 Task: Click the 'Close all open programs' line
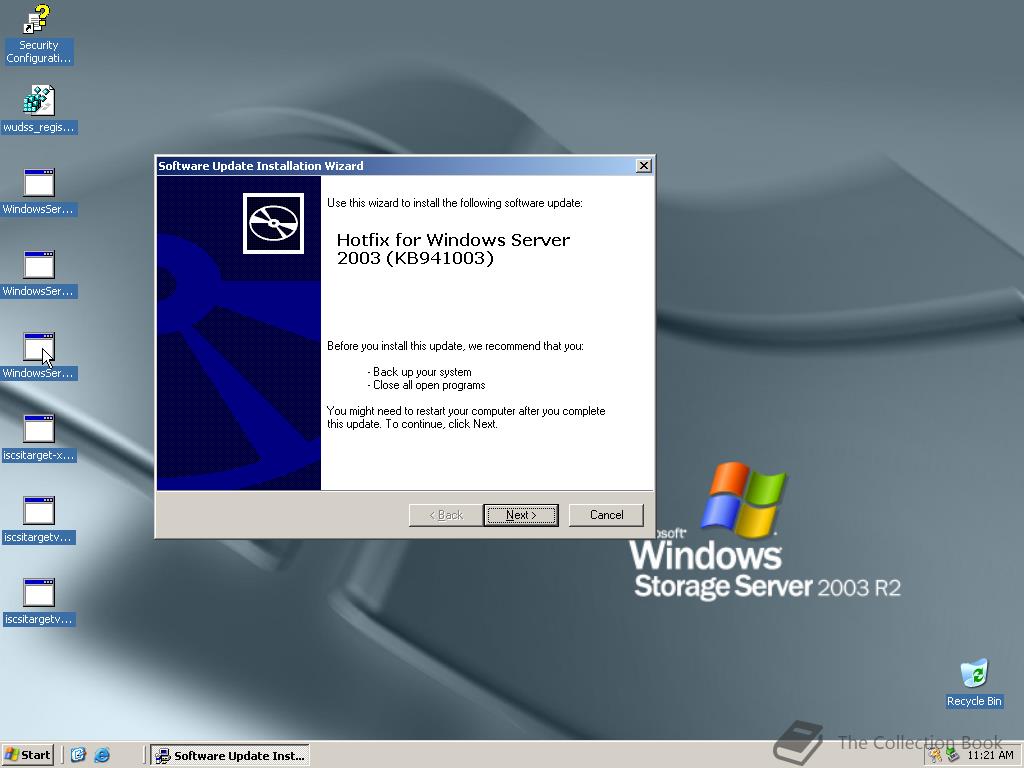click(426, 385)
